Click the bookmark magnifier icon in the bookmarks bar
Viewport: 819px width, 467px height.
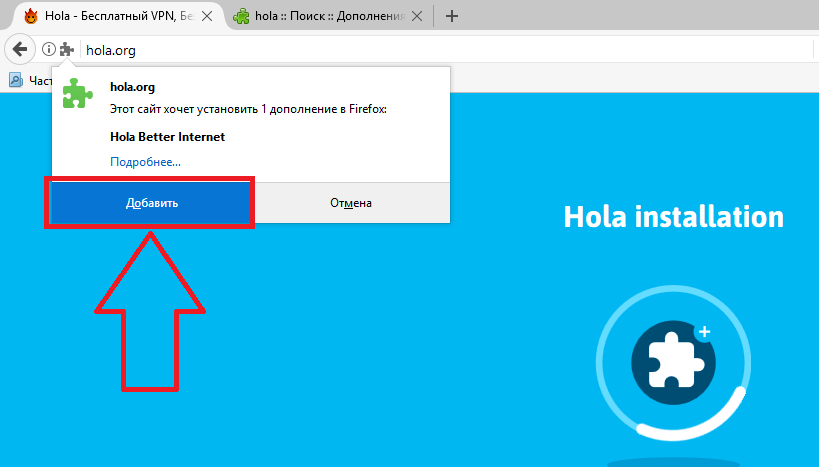tap(16, 80)
